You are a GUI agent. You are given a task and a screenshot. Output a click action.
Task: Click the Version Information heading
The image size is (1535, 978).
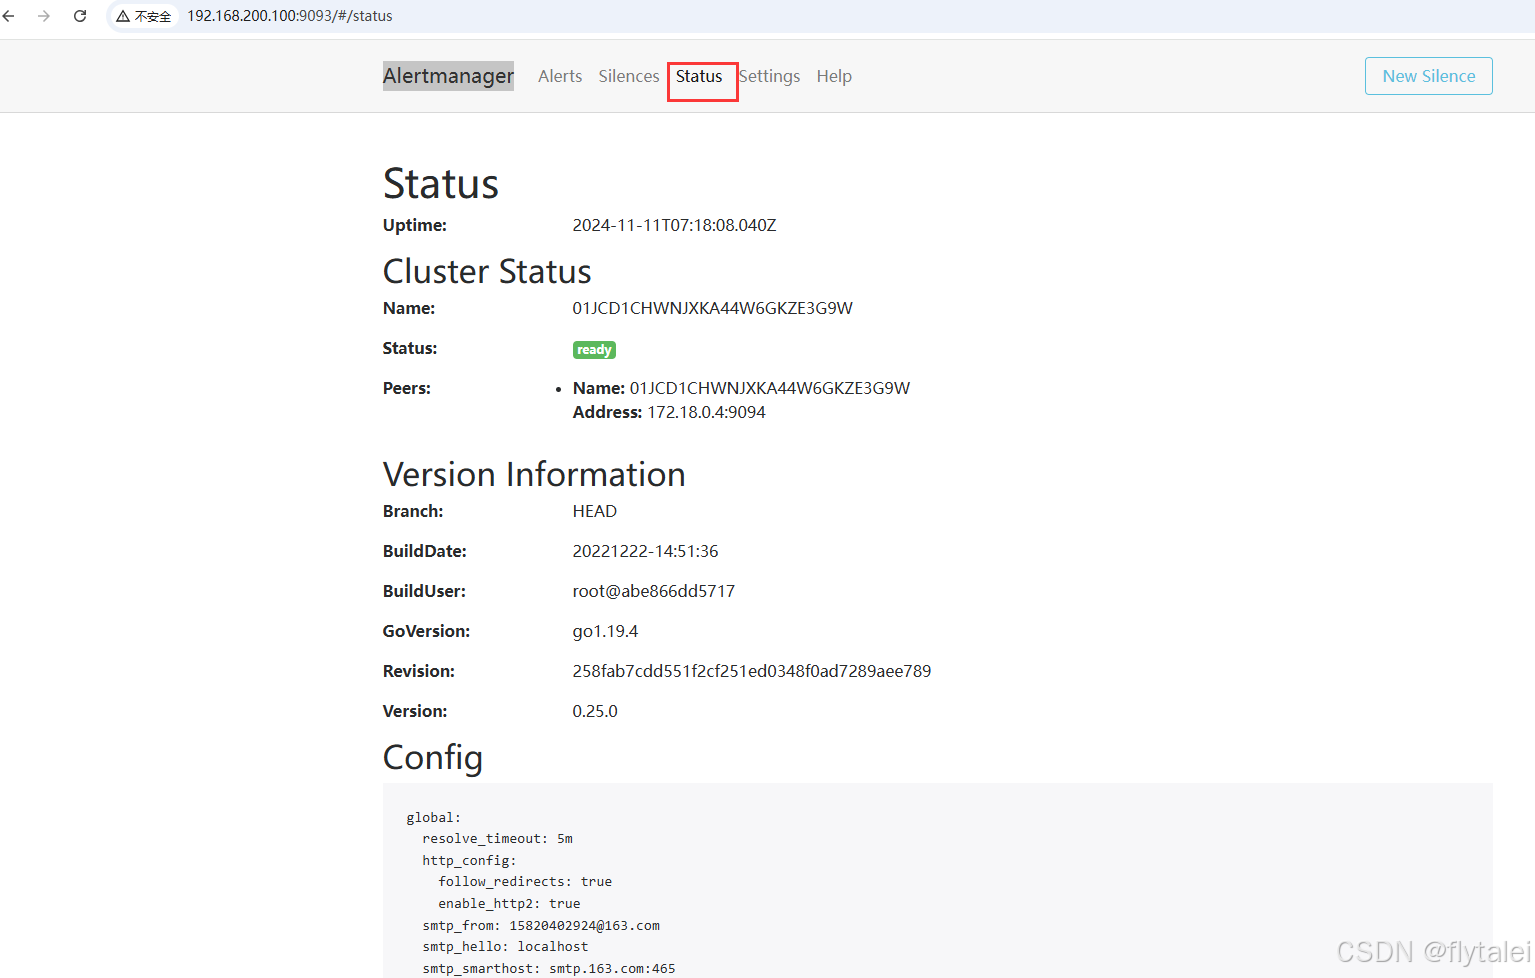[534, 474]
